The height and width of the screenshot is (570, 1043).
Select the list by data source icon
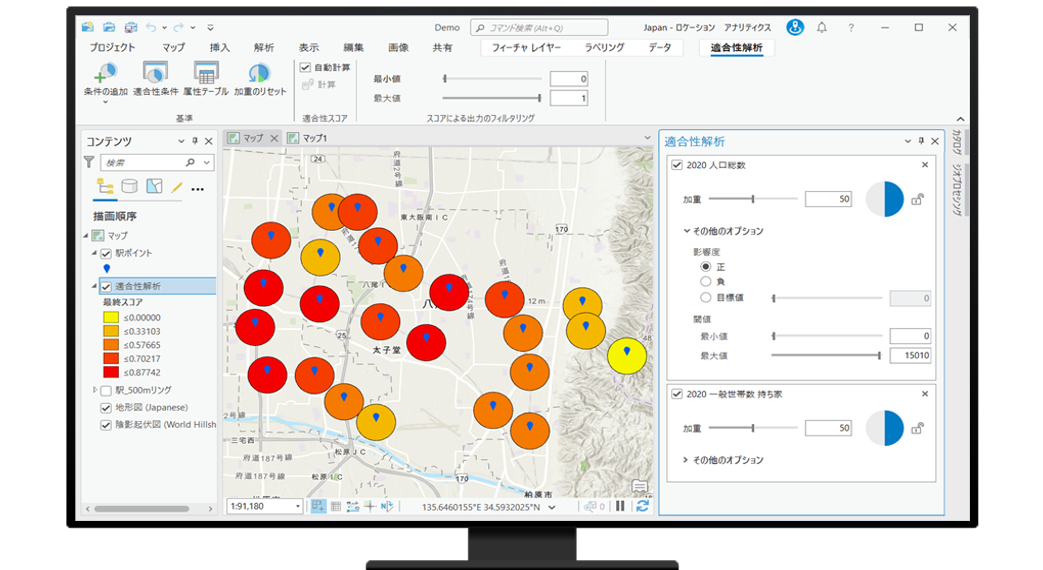[x=129, y=187]
